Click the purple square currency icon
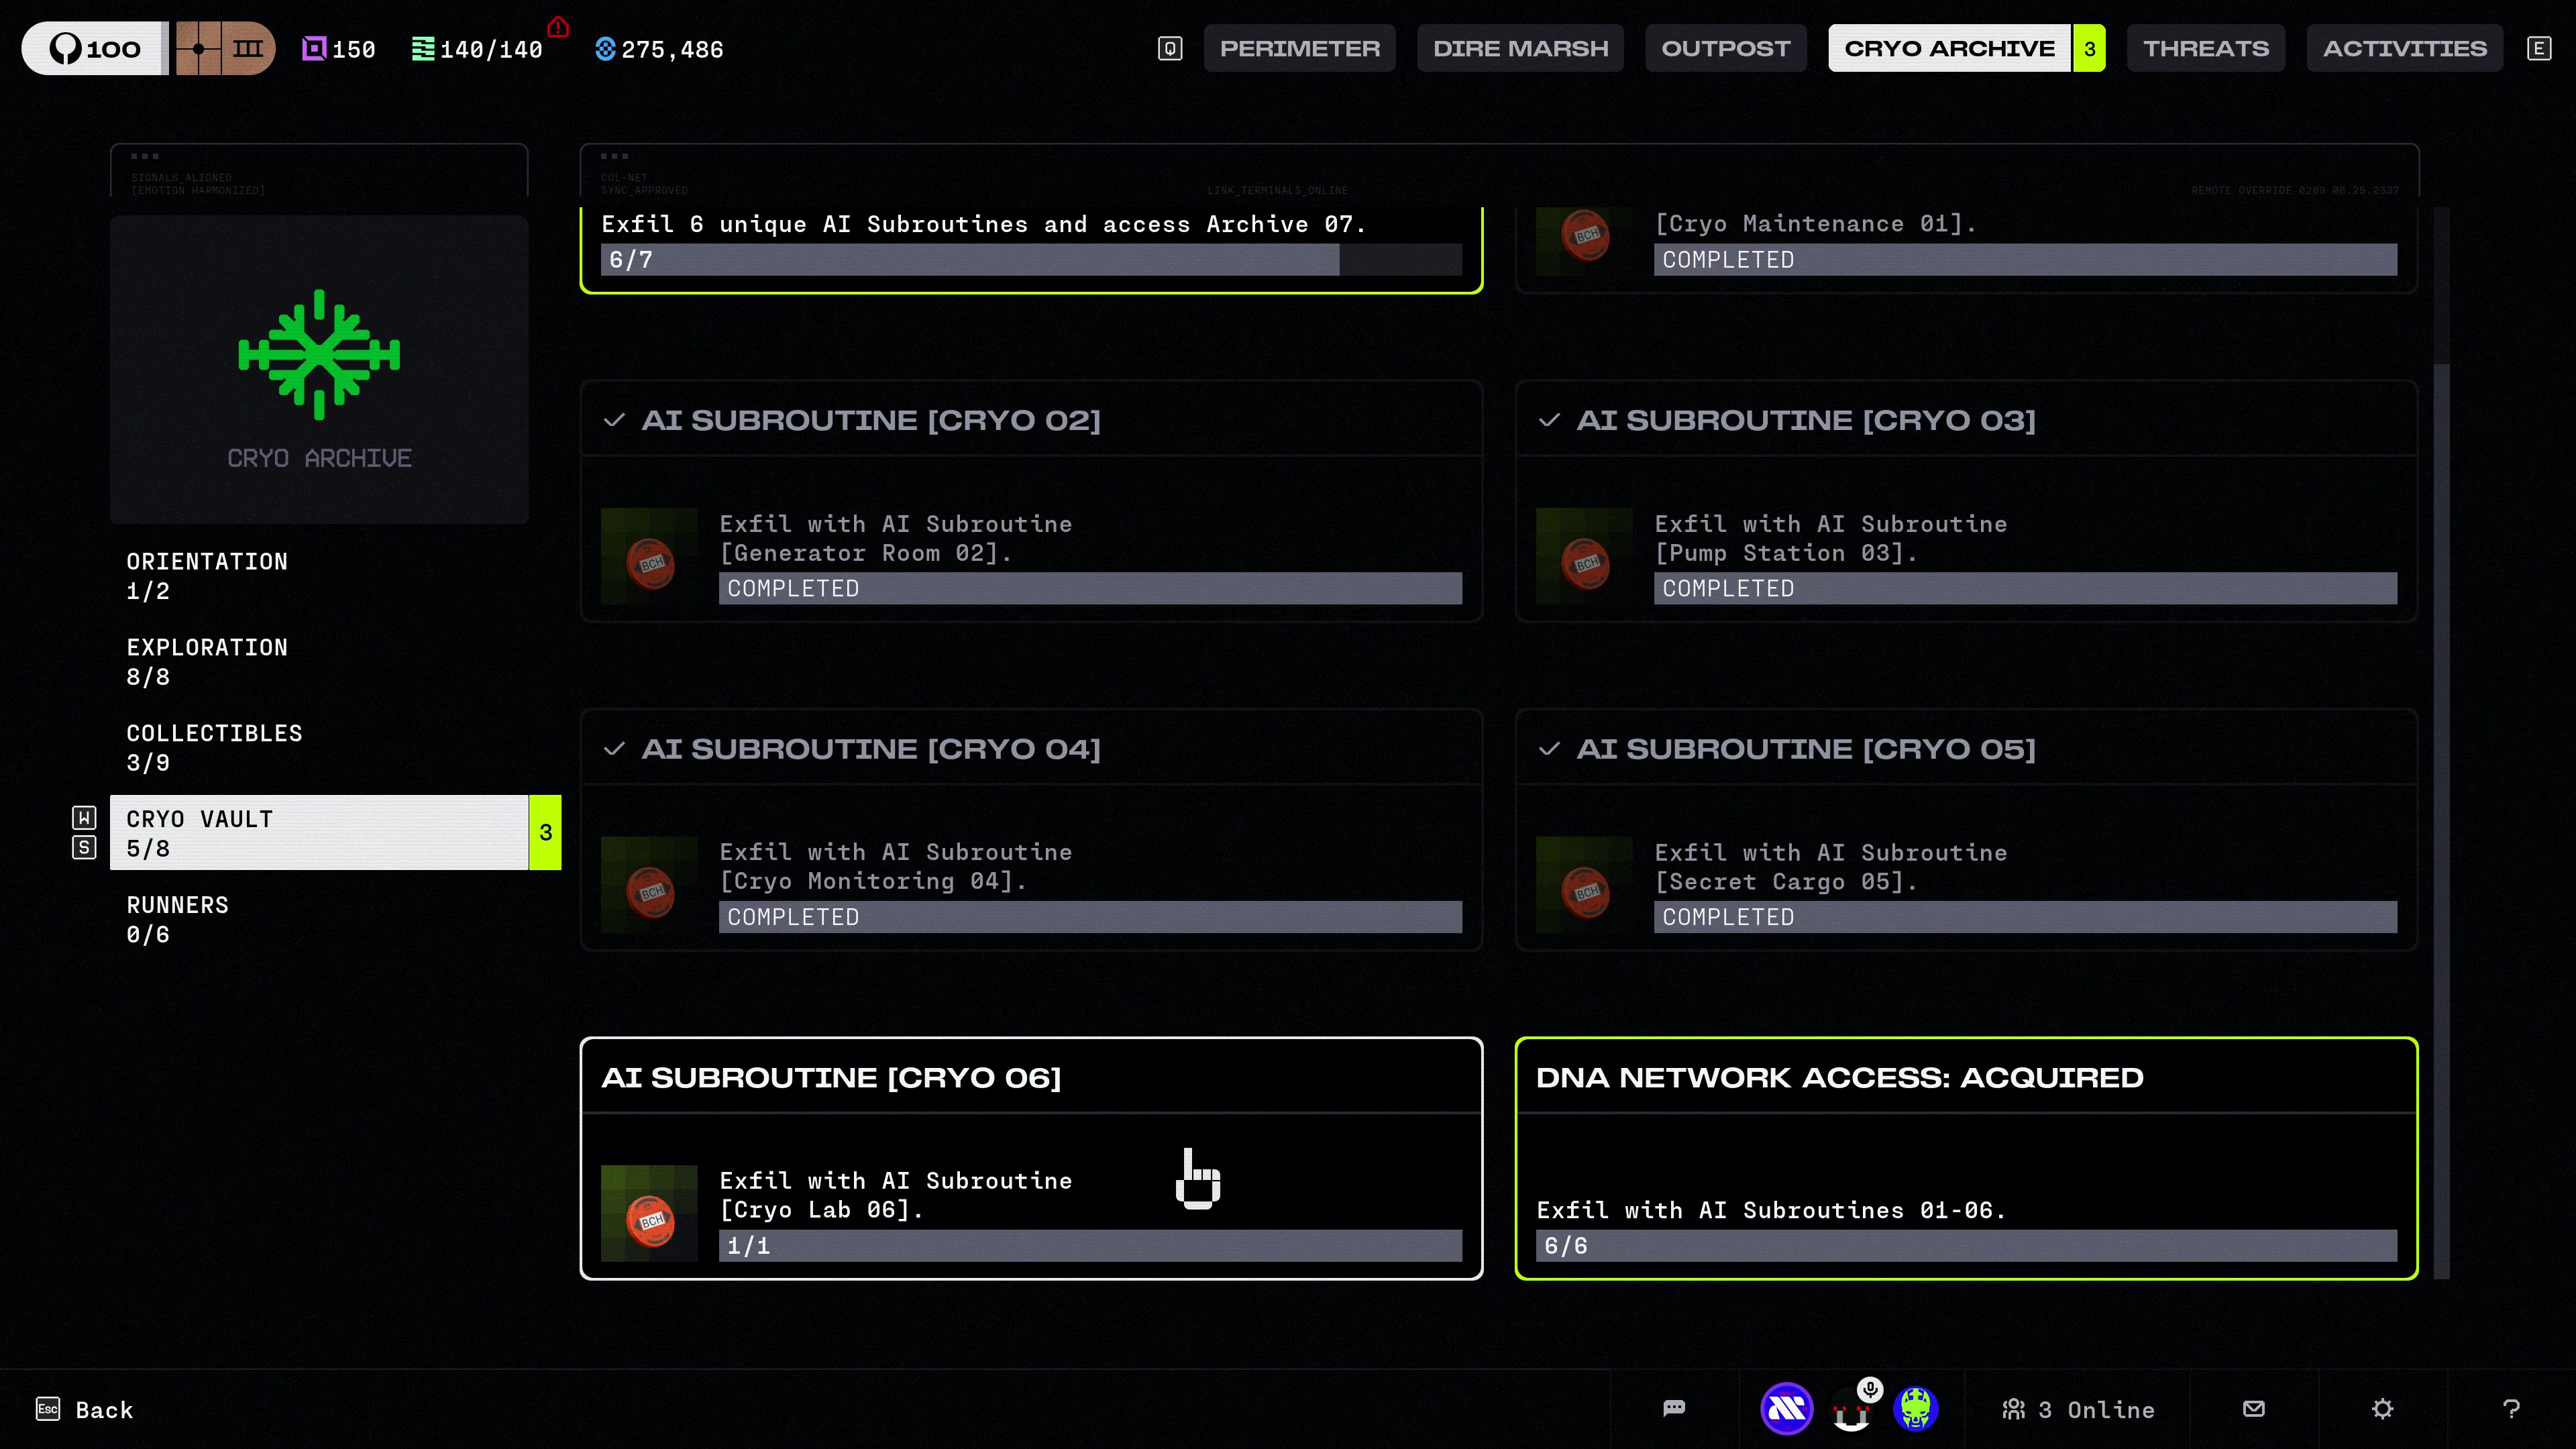The width and height of the screenshot is (2576, 1449). 314,48
